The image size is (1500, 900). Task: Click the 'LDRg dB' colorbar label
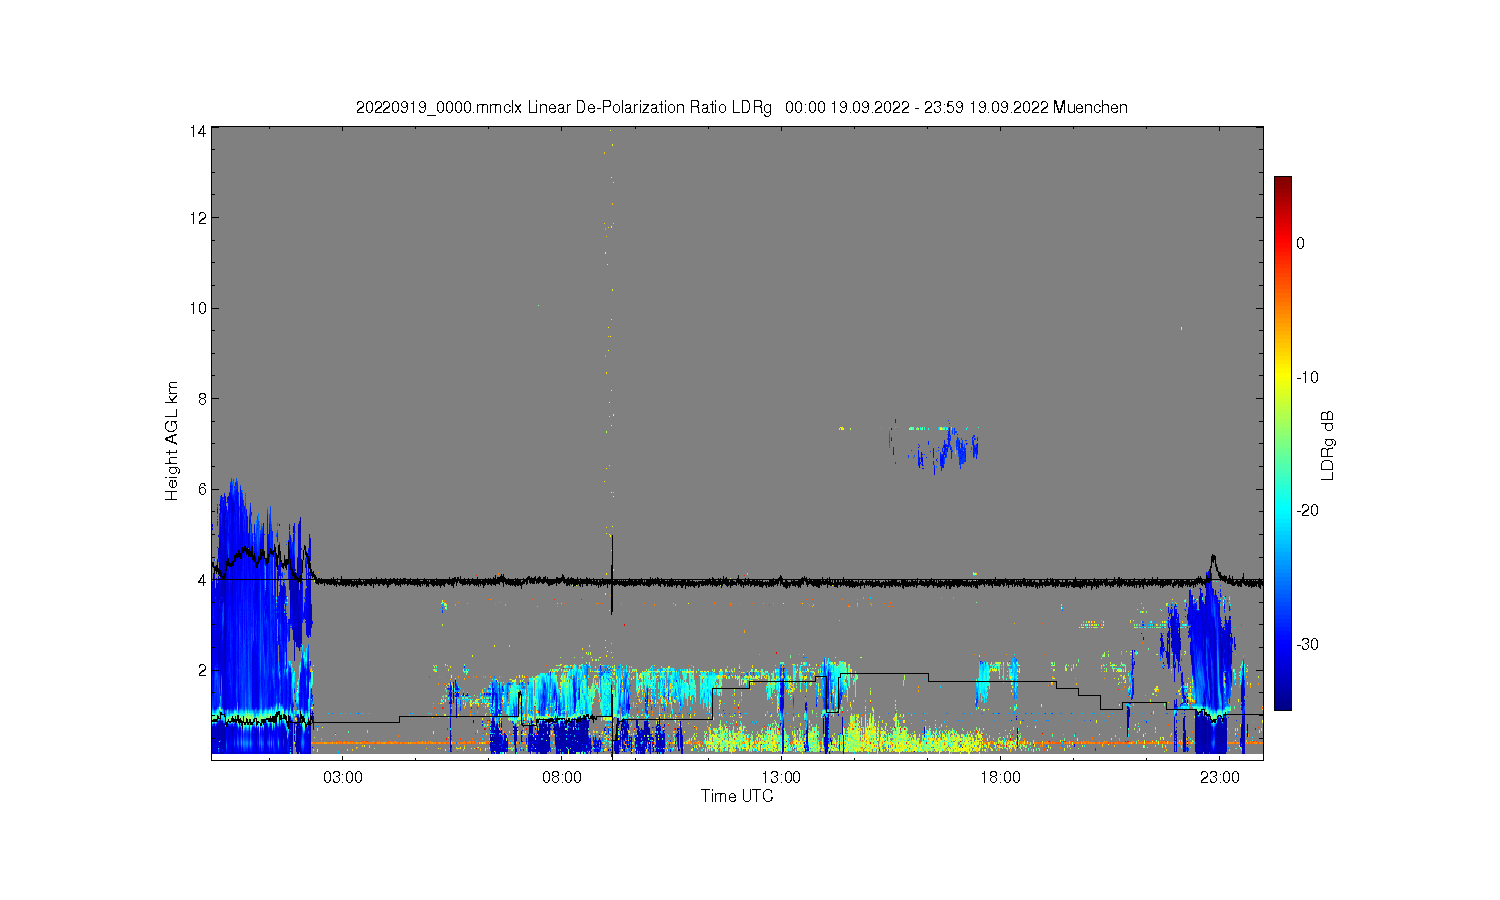1328,446
